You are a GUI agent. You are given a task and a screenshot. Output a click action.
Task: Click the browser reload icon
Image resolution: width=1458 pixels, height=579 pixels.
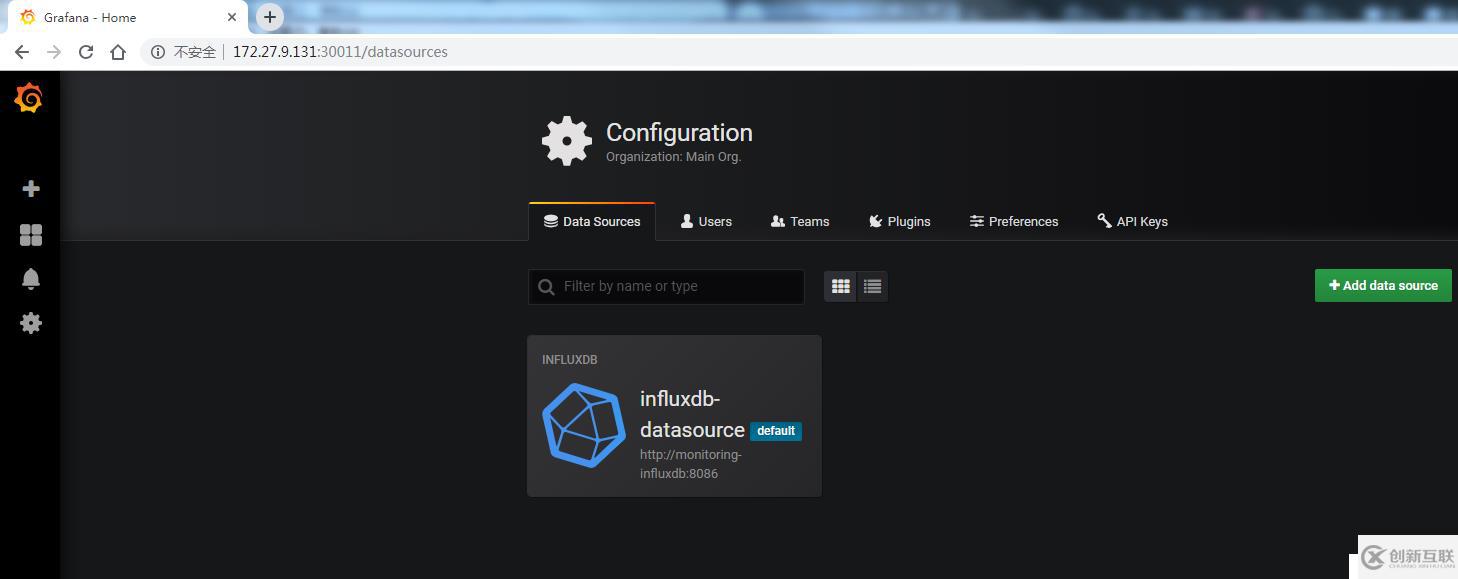[x=86, y=52]
